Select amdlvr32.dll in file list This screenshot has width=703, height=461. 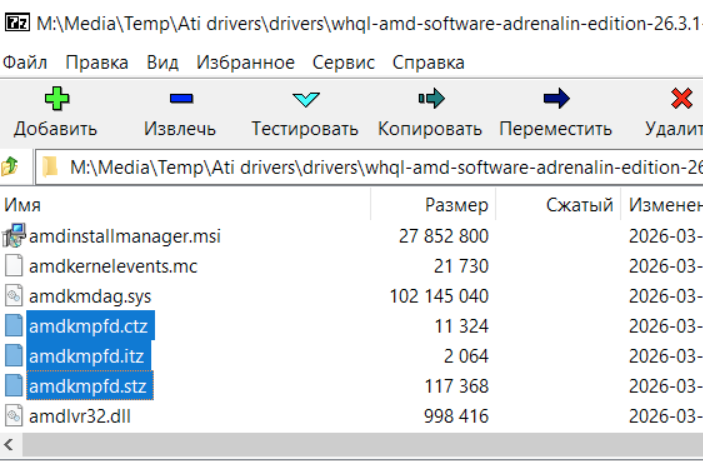click(80, 417)
